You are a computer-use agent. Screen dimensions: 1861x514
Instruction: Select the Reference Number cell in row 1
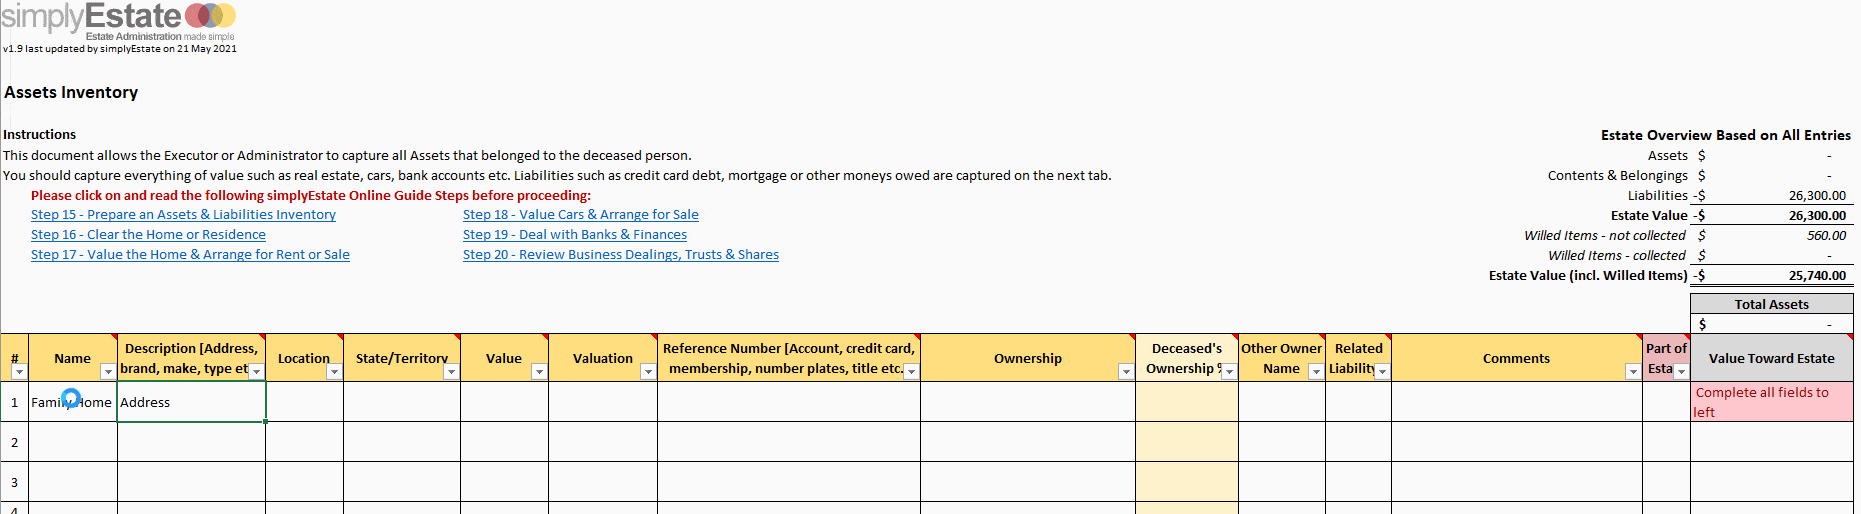click(789, 402)
